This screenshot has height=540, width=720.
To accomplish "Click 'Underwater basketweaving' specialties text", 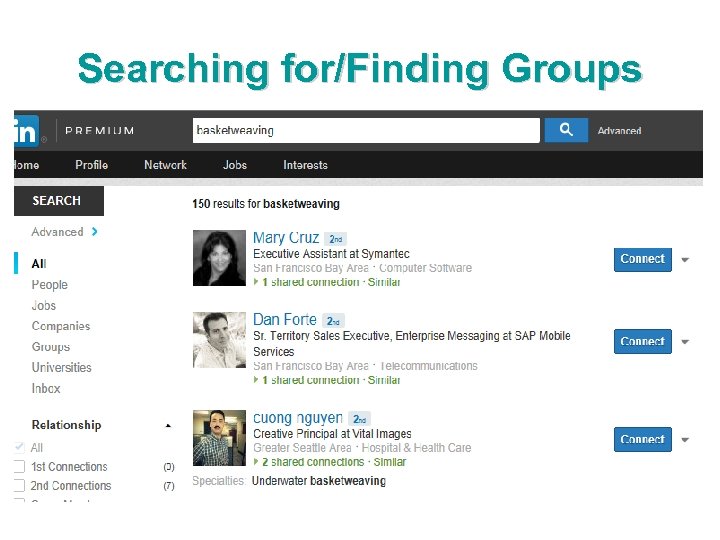I will click(x=319, y=481).
